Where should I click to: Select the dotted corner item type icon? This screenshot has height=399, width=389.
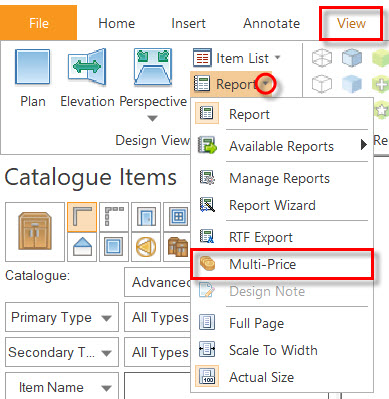(x=114, y=217)
